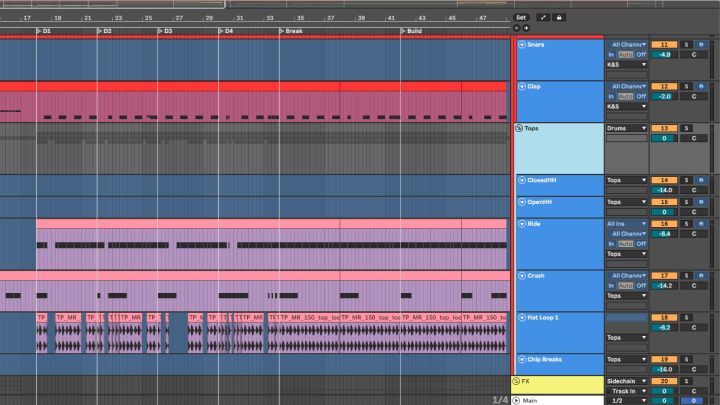This screenshot has height=405, width=720.
Task: Toggle Tops group activator 13
Action: tap(664, 128)
